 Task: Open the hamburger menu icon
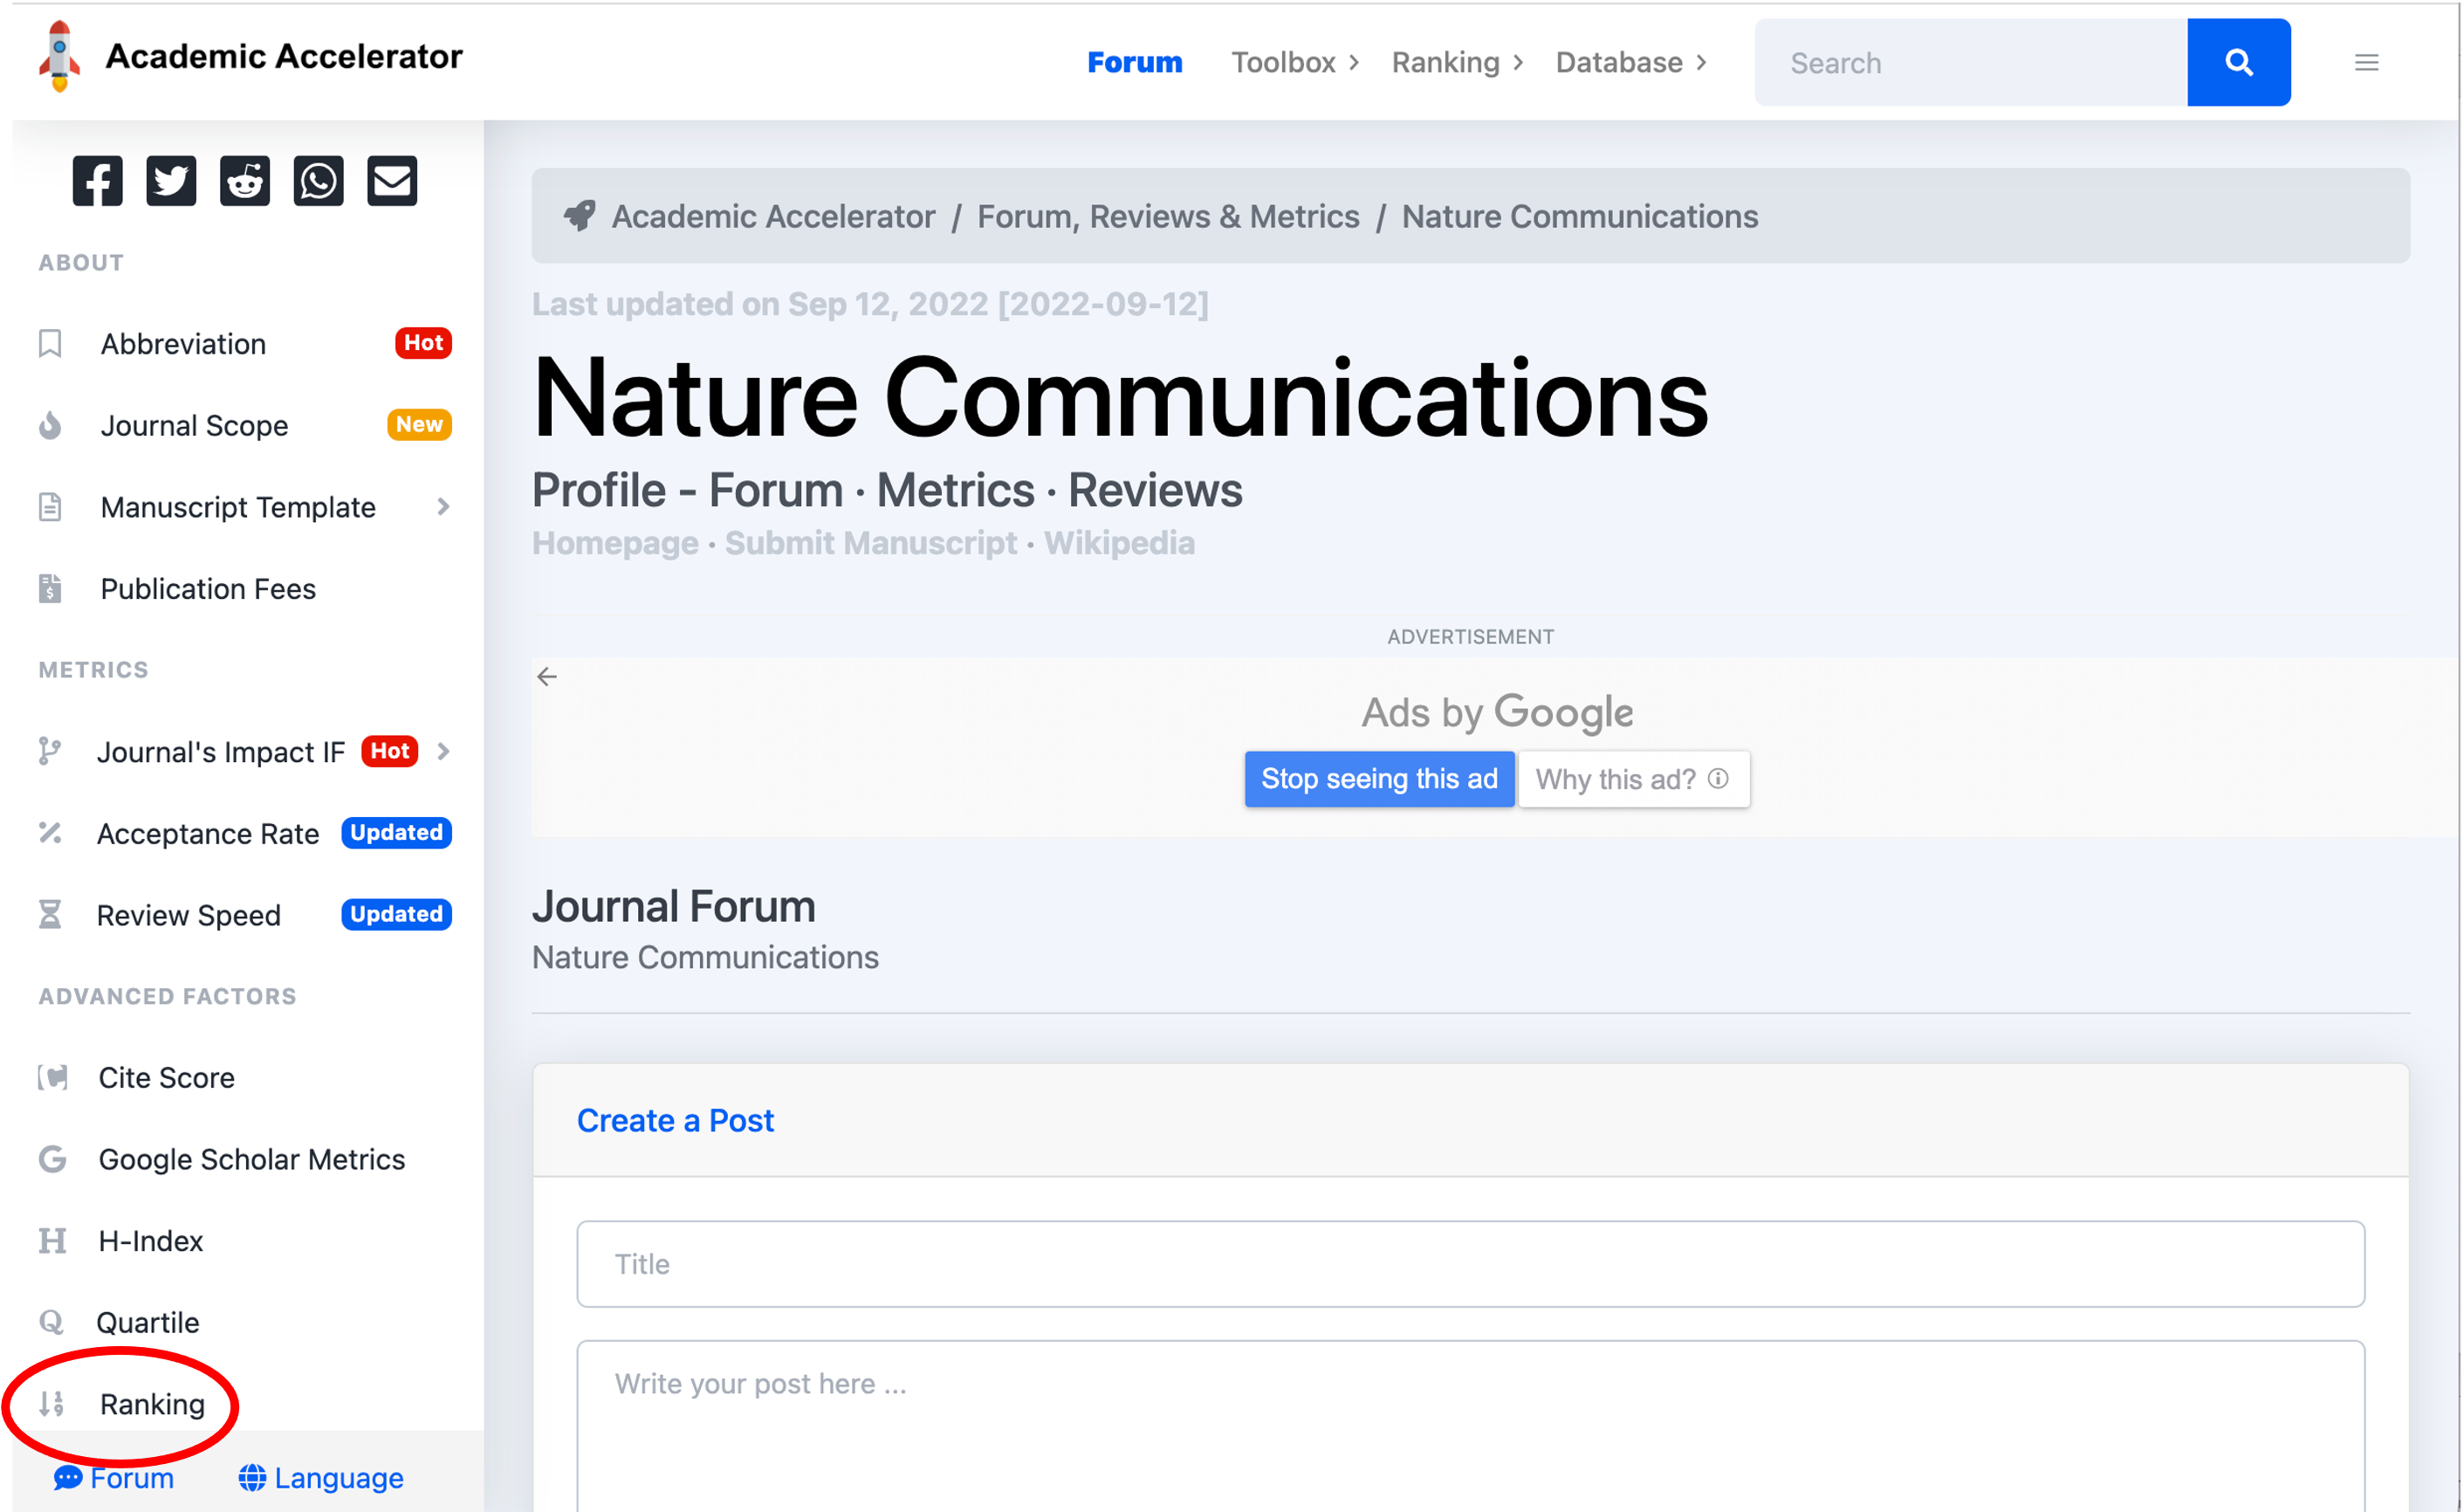(x=2366, y=62)
